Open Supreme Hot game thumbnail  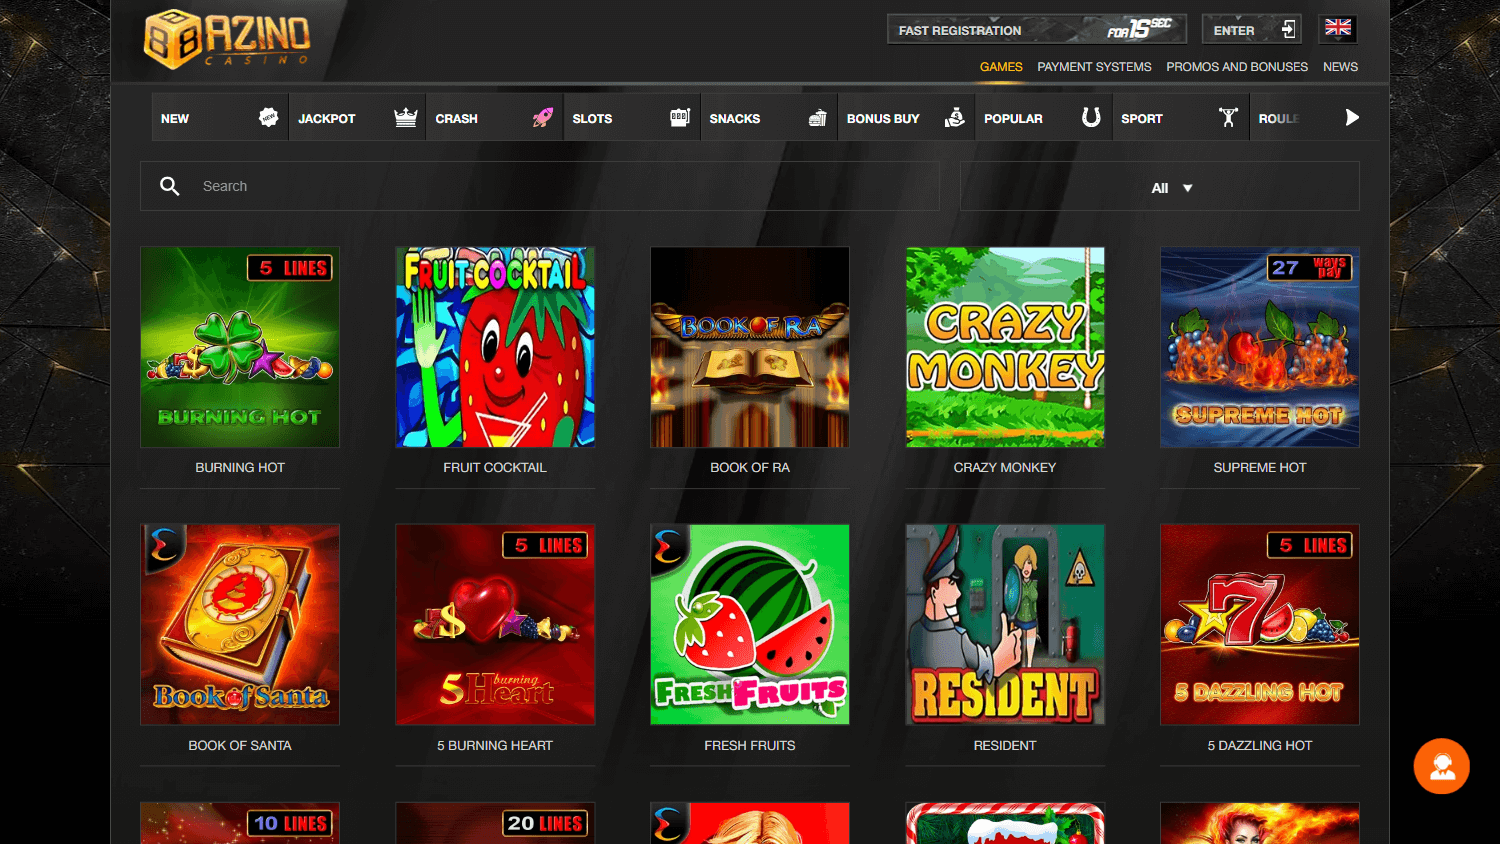pyautogui.click(x=1260, y=347)
